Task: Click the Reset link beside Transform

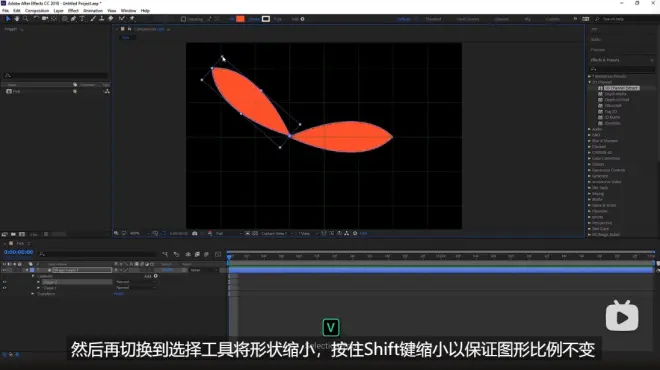Action: pos(119,294)
